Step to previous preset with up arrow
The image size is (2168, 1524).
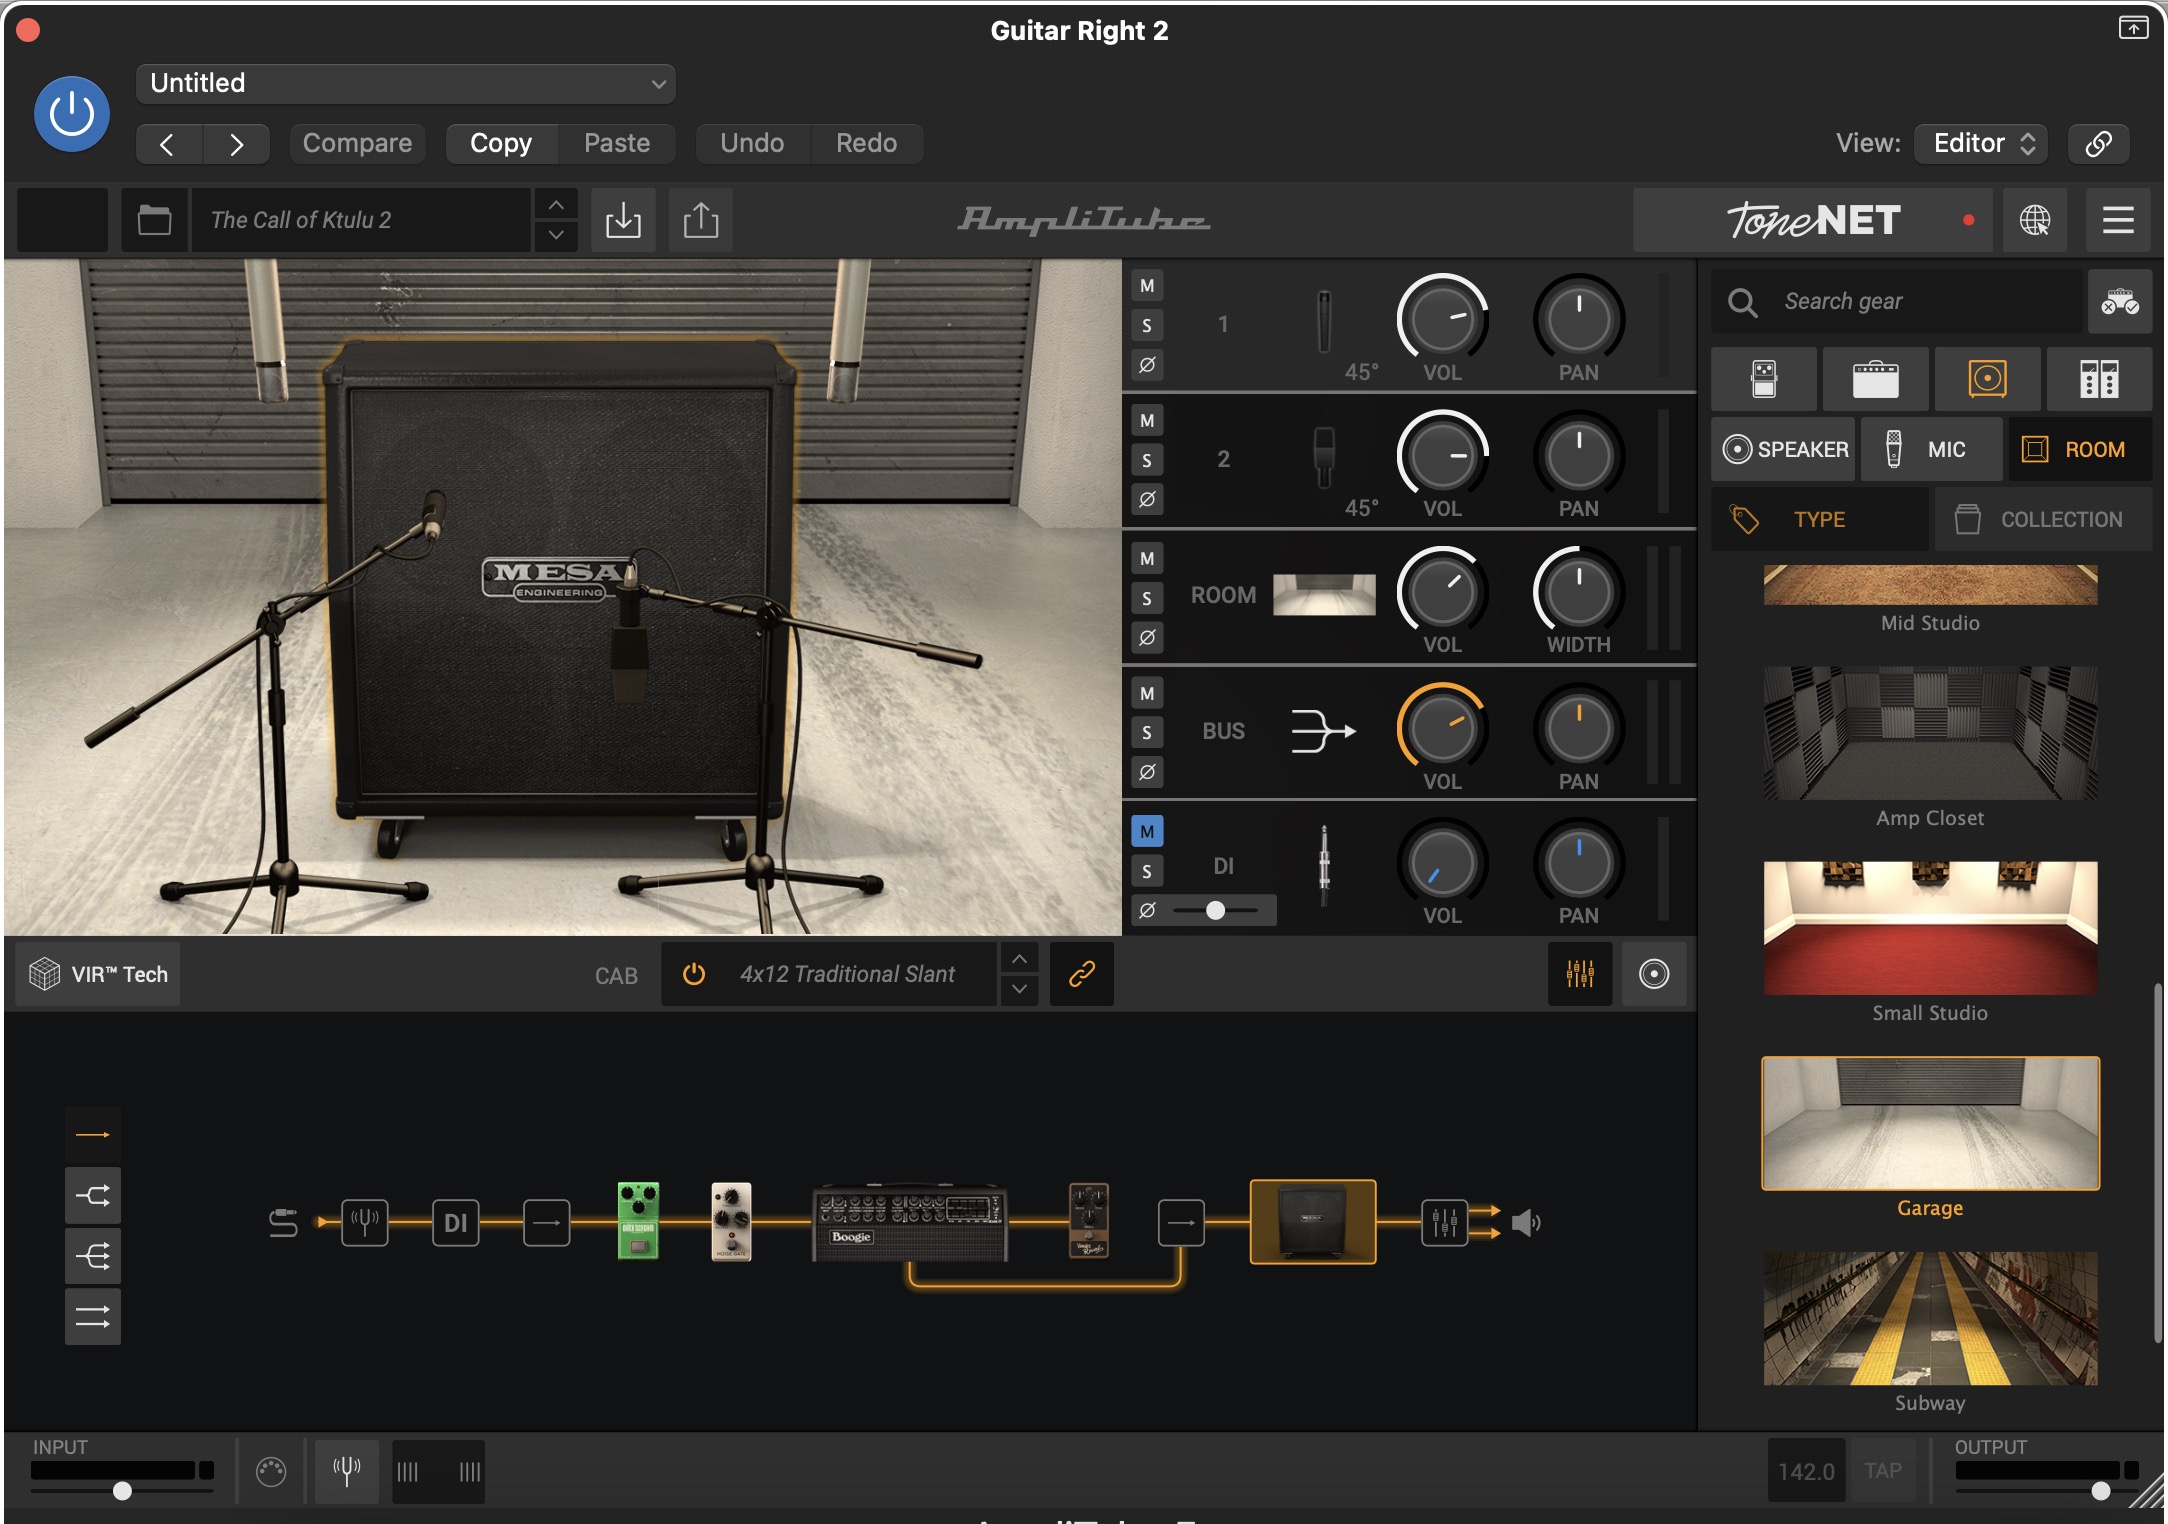point(556,205)
